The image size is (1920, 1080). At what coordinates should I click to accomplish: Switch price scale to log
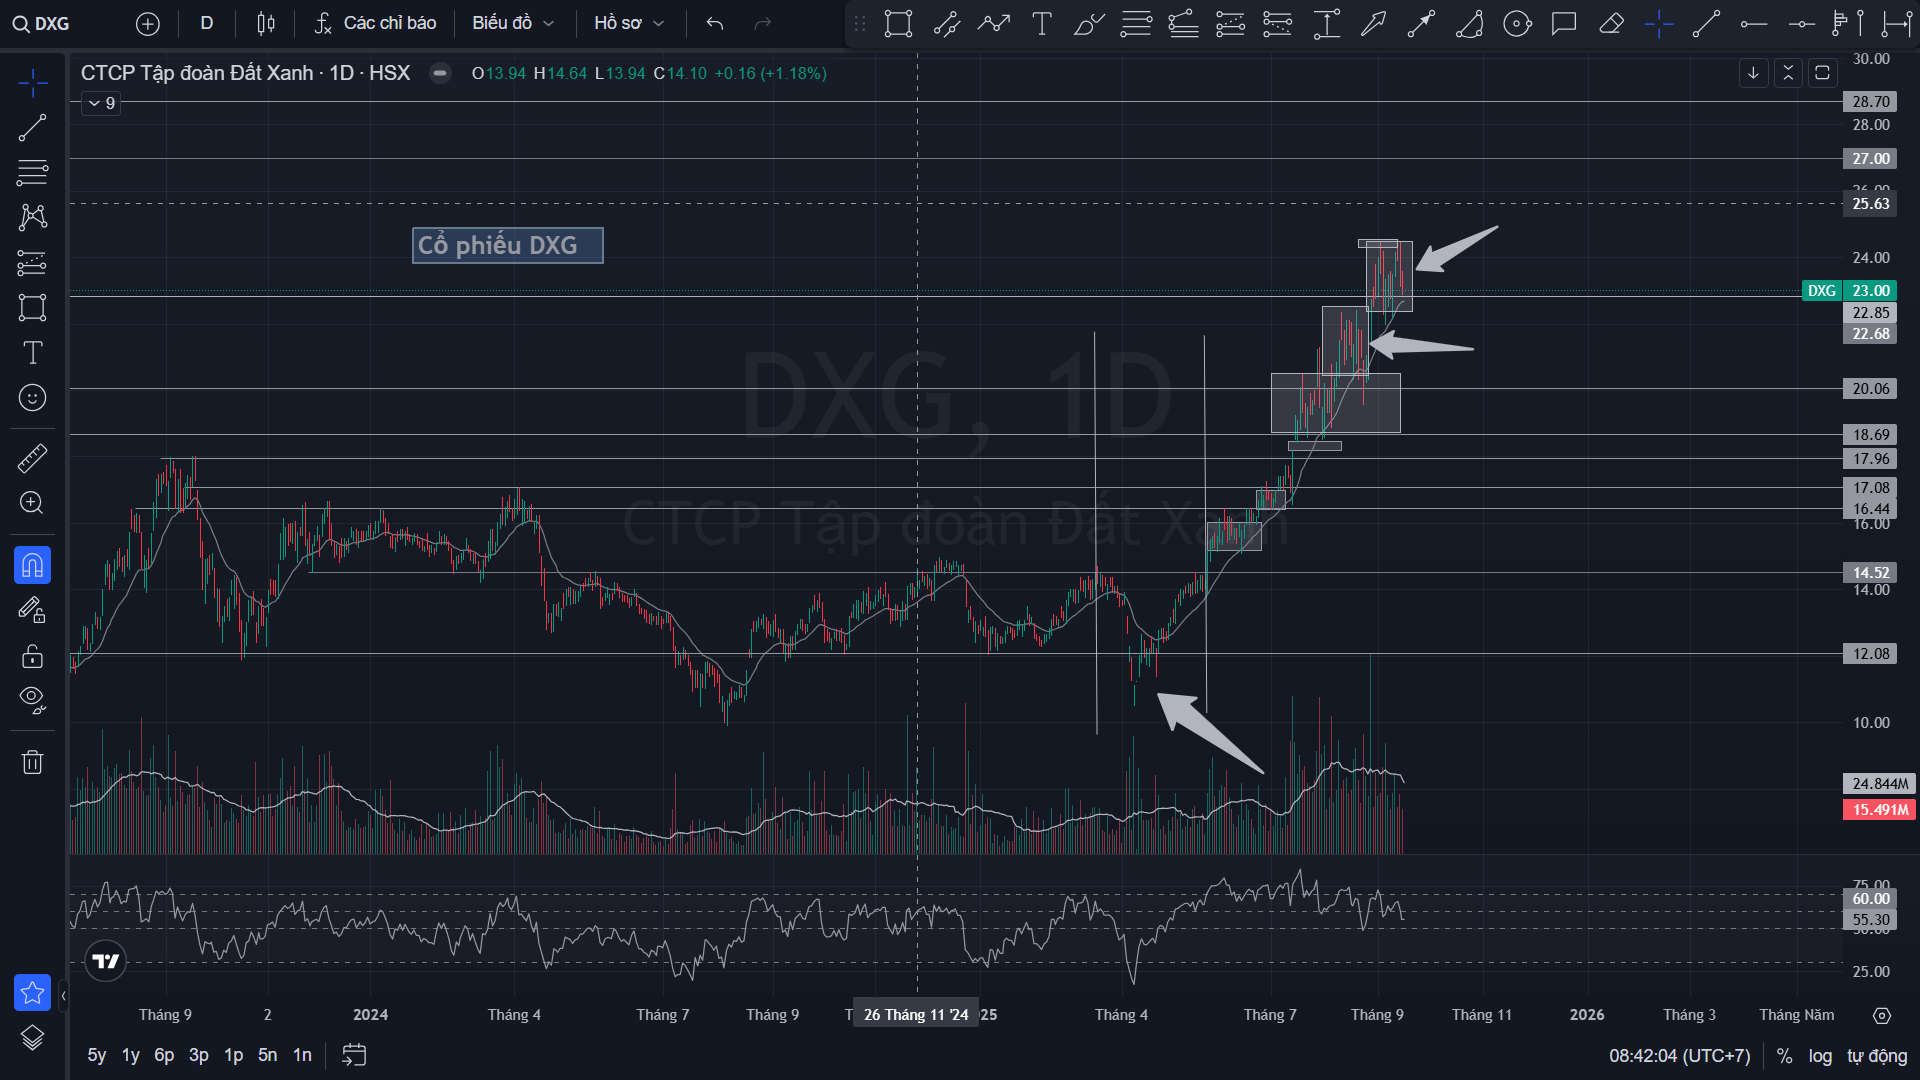(x=1820, y=1056)
